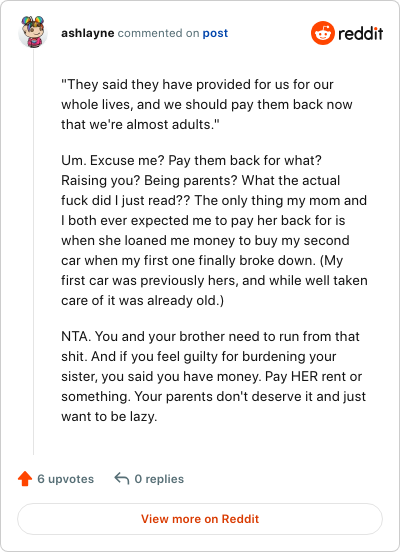The height and width of the screenshot is (552, 400).
Task: Click the "commented on" gray text
Action: pyautogui.click(x=158, y=33)
